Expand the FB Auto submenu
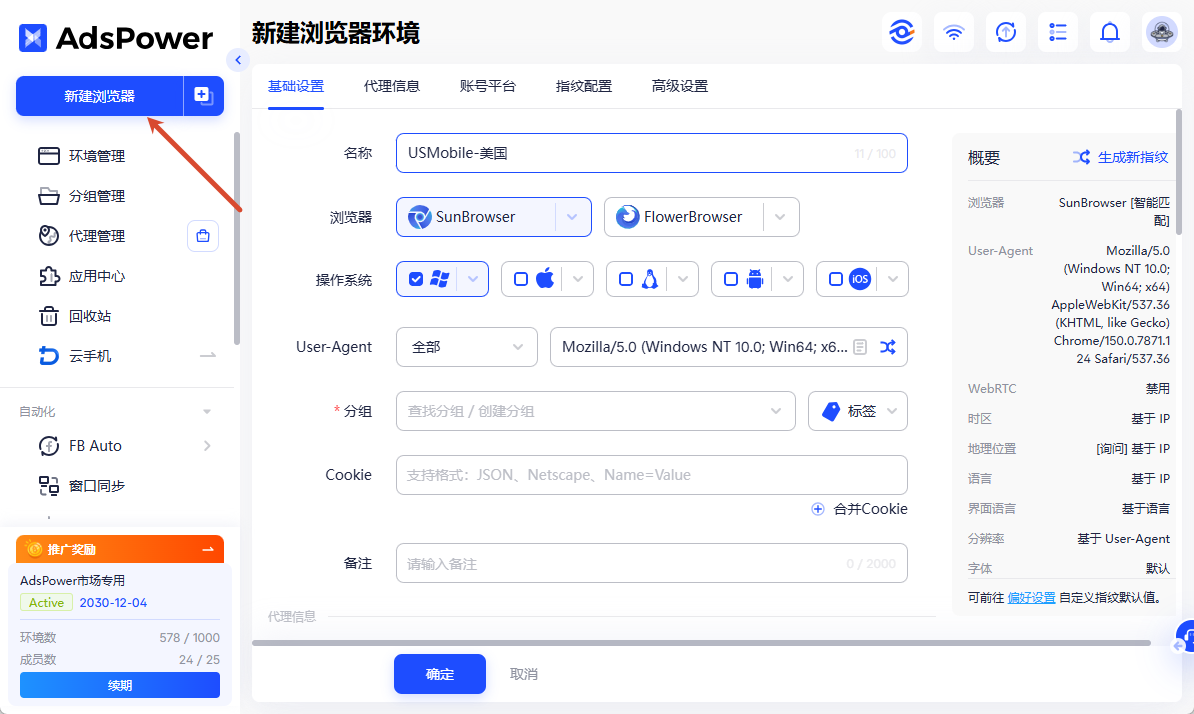 pyautogui.click(x=207, y=445)
